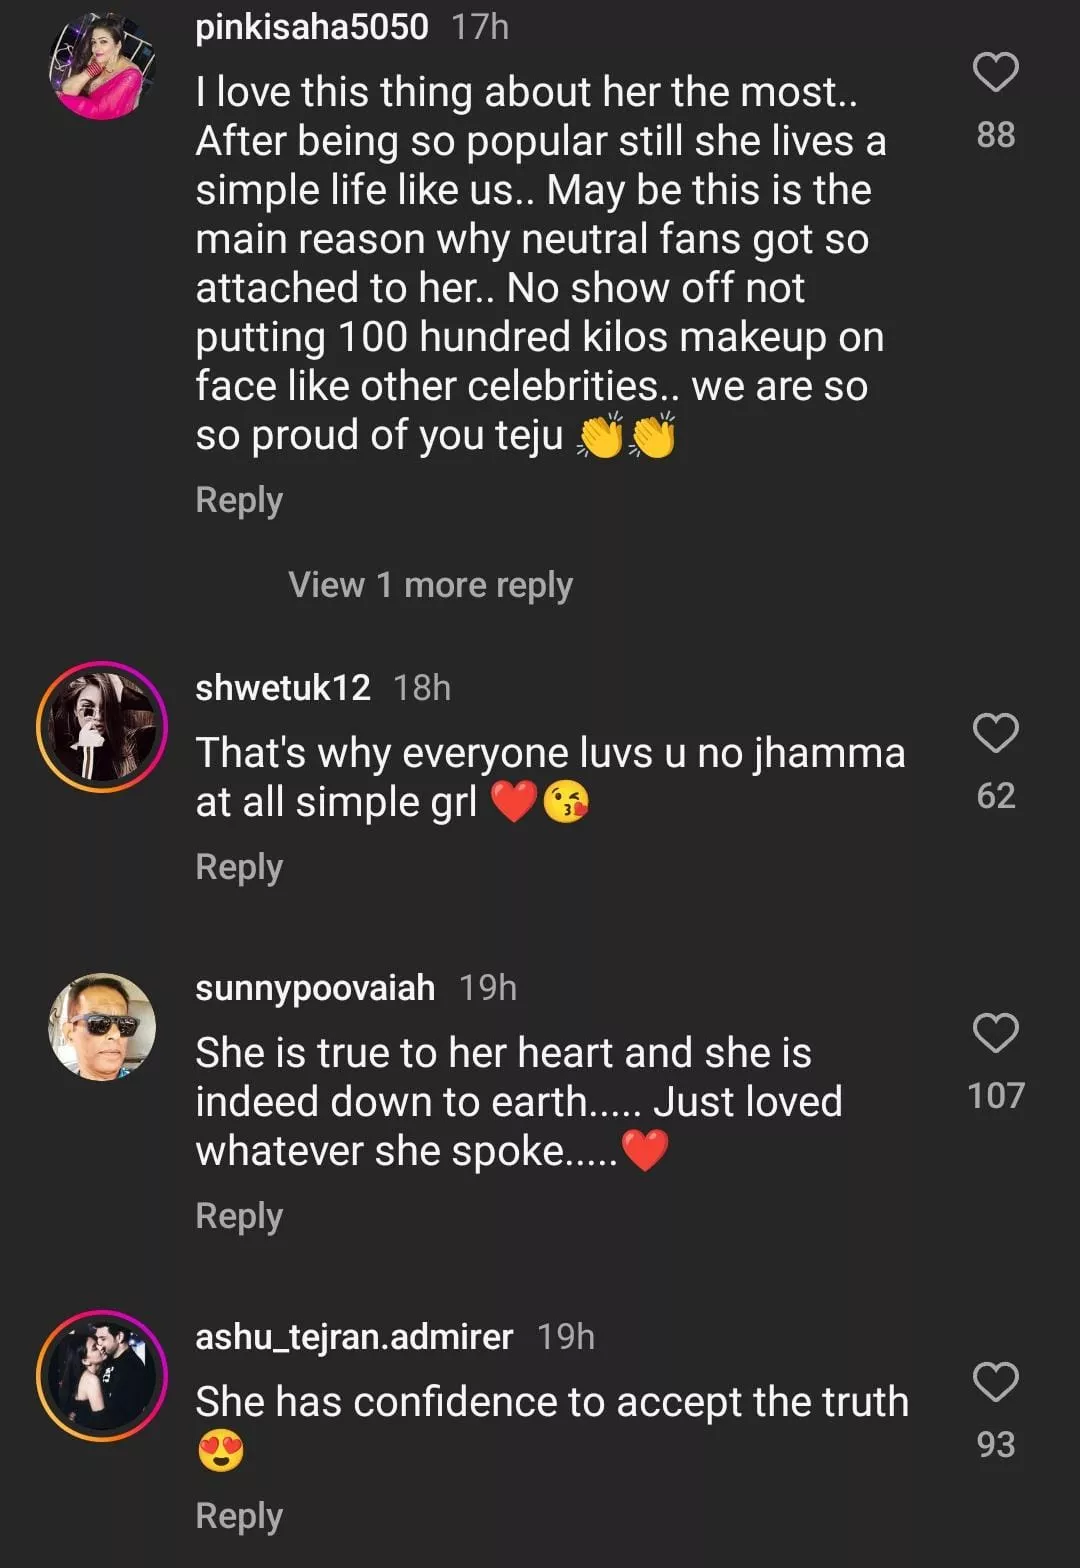This screenshot has height=1568, width=1080.
Task: Open username sunnypoovaiah
Action: click(x=315, y=988)
